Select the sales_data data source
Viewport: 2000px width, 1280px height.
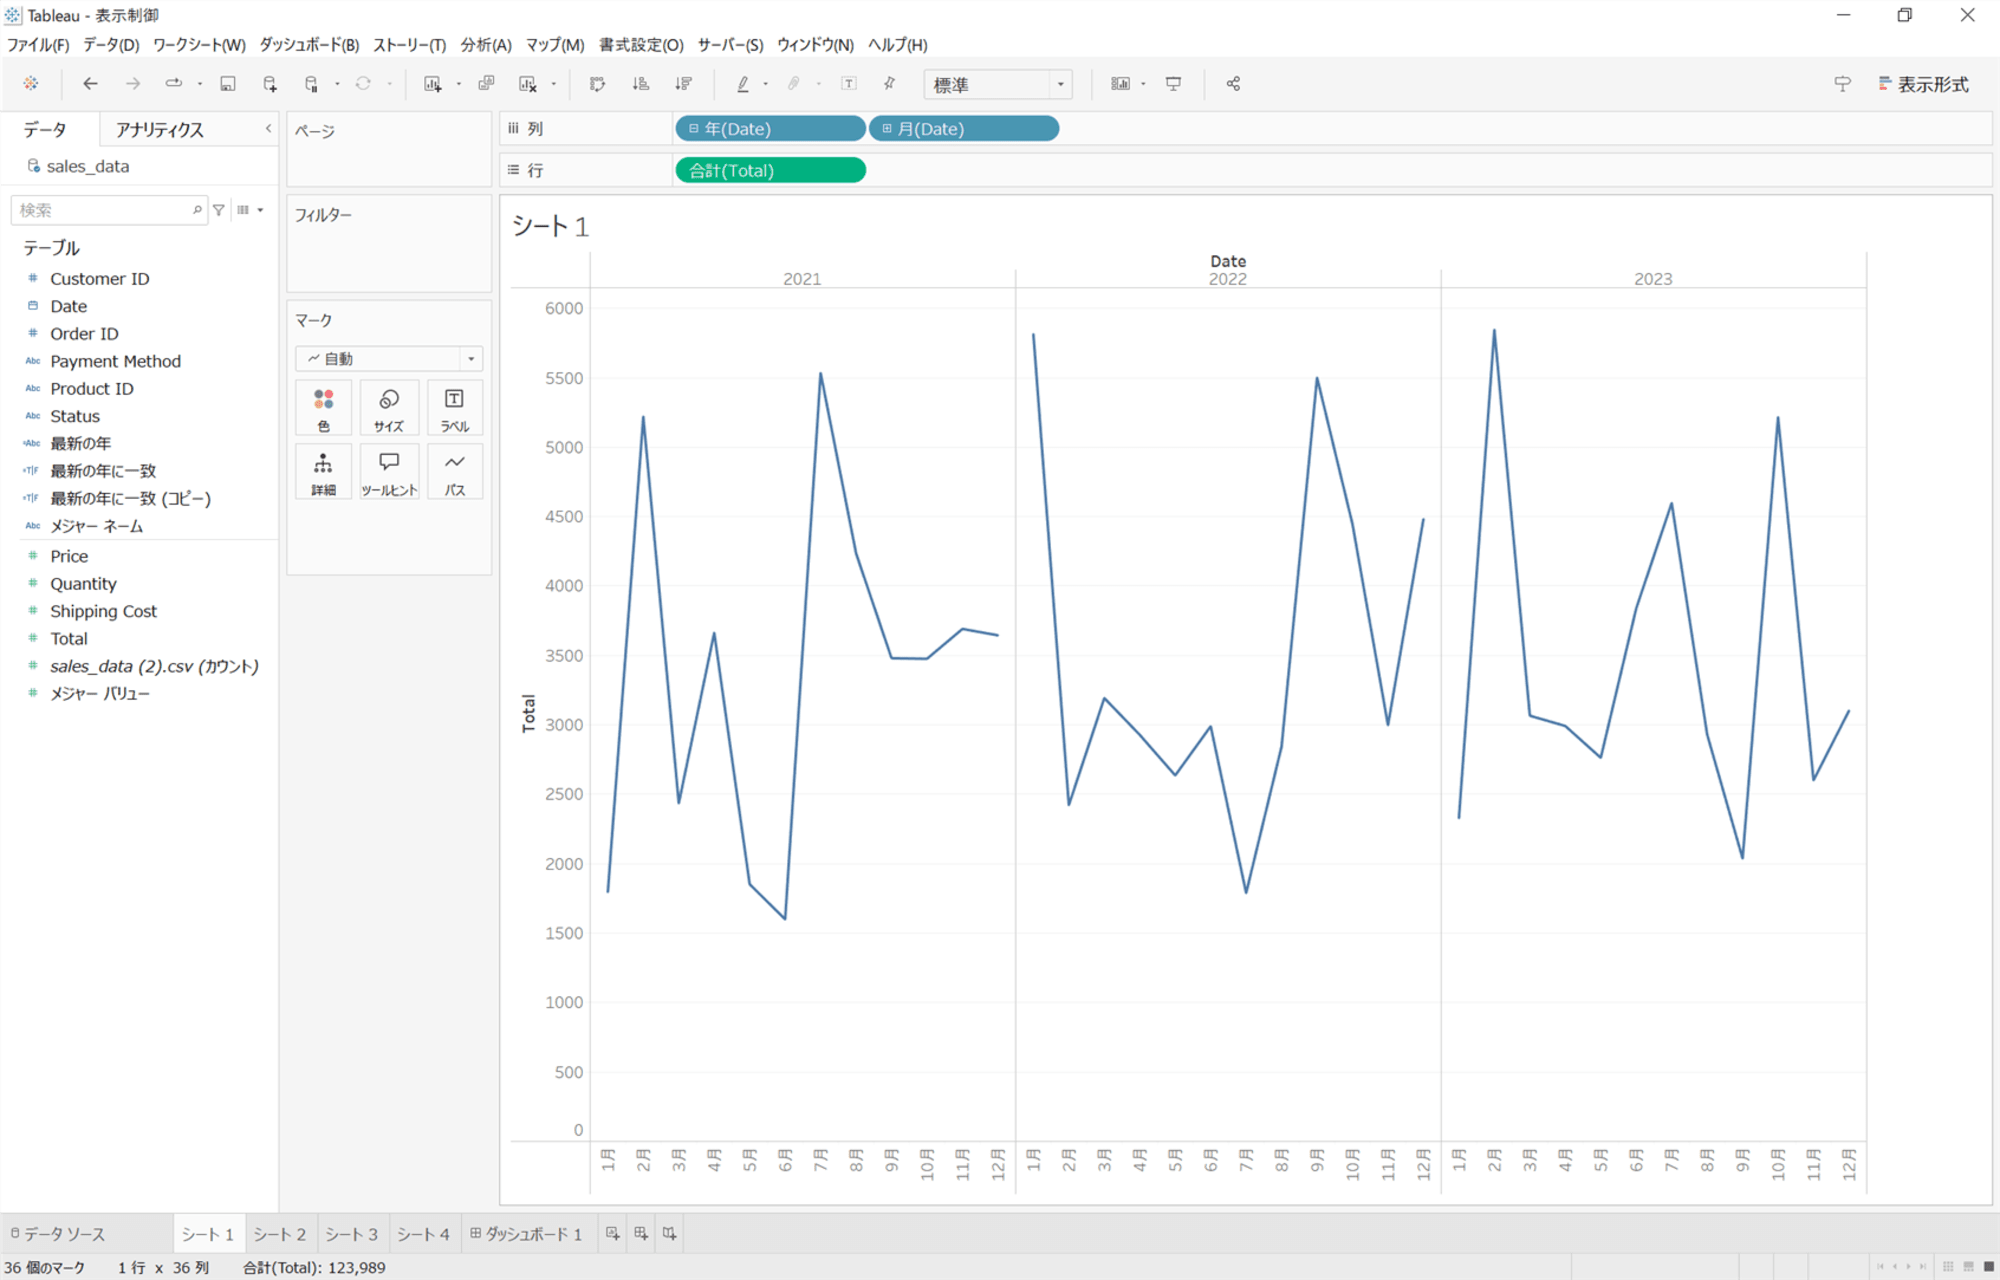pos(87,167)
